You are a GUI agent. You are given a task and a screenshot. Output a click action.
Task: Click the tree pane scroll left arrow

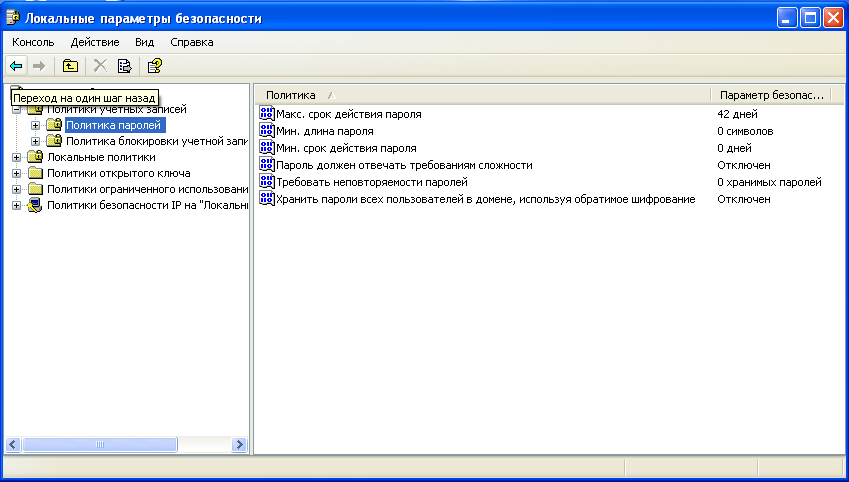tap(13, 445)
